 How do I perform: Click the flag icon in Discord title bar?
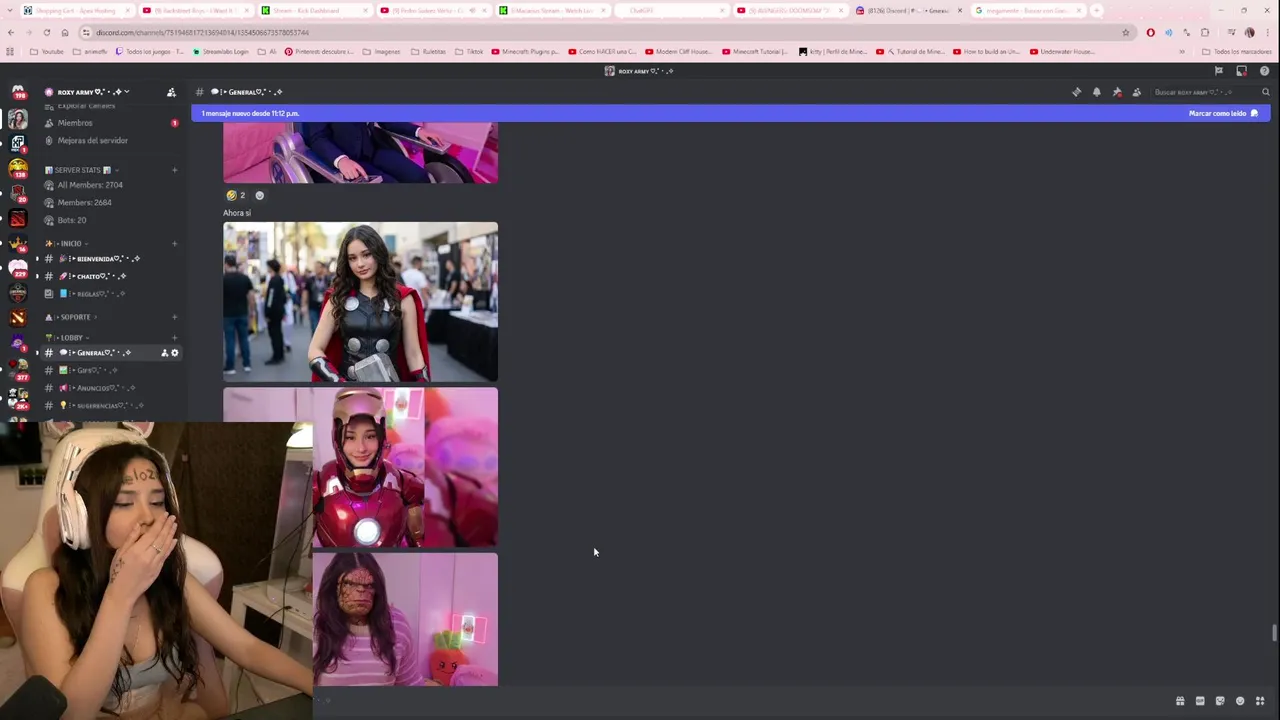coord(1218,71)
